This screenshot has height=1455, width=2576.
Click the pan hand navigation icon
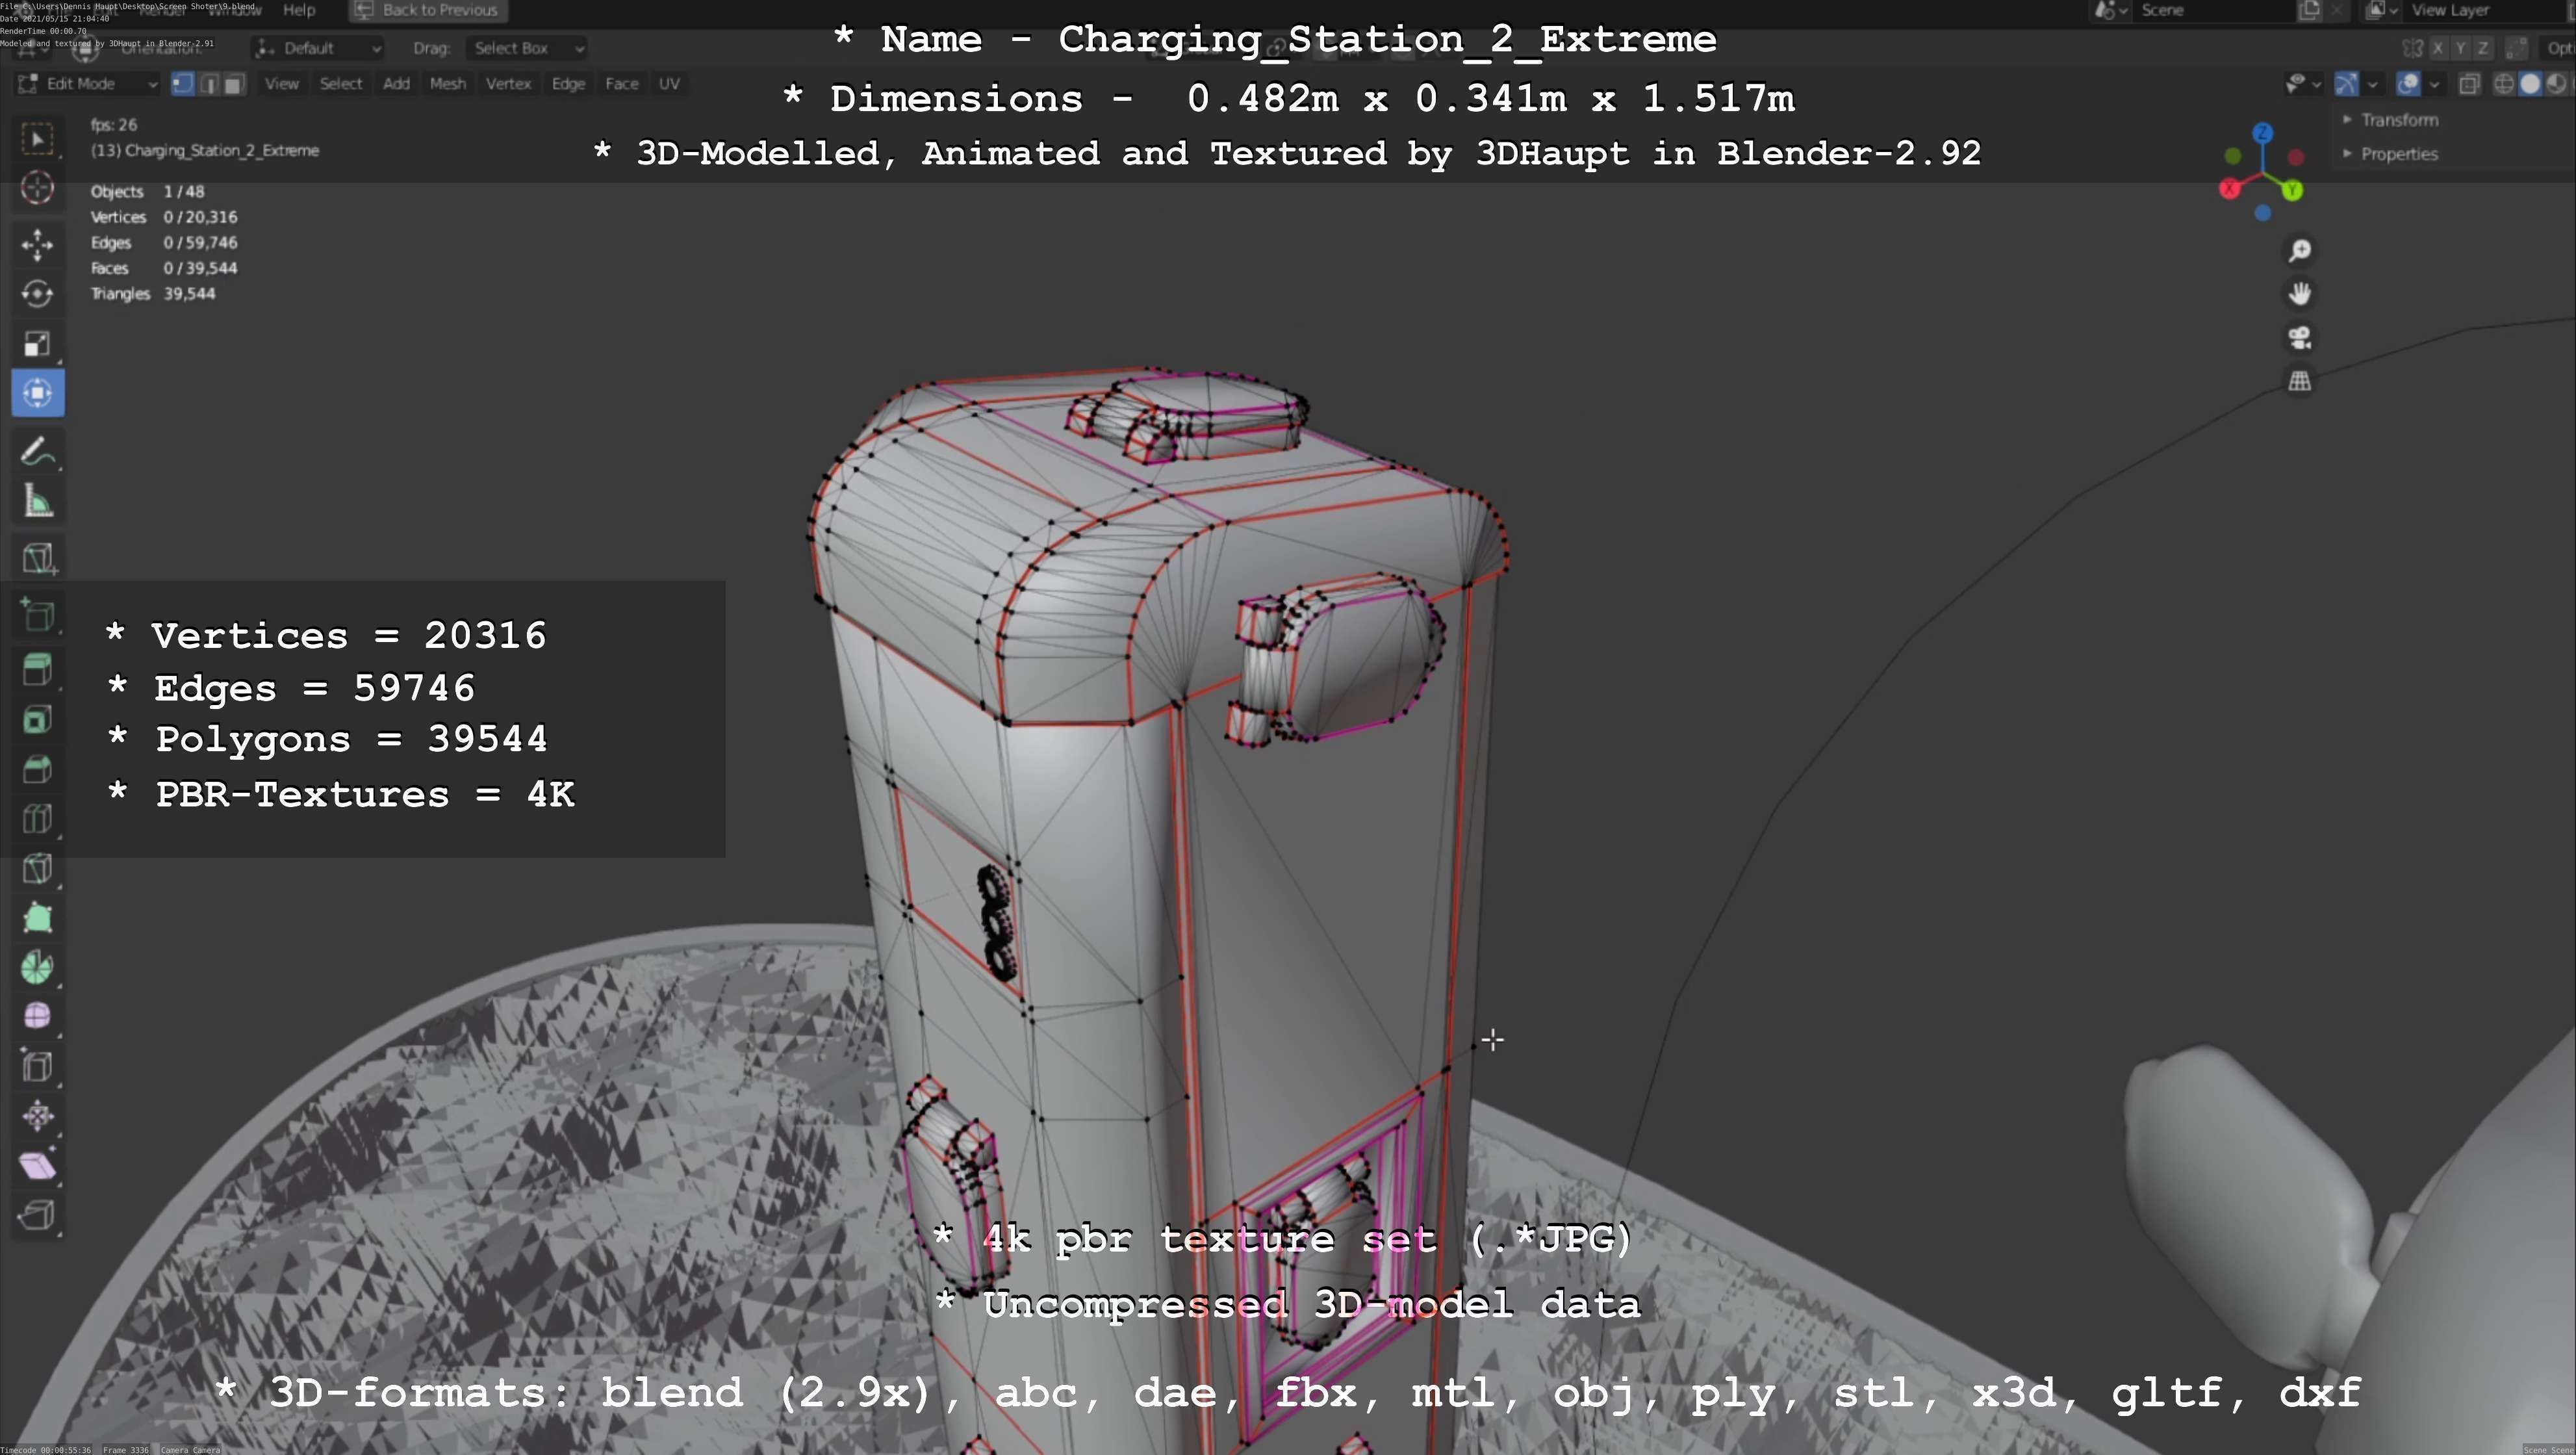tap(2299, 294)
